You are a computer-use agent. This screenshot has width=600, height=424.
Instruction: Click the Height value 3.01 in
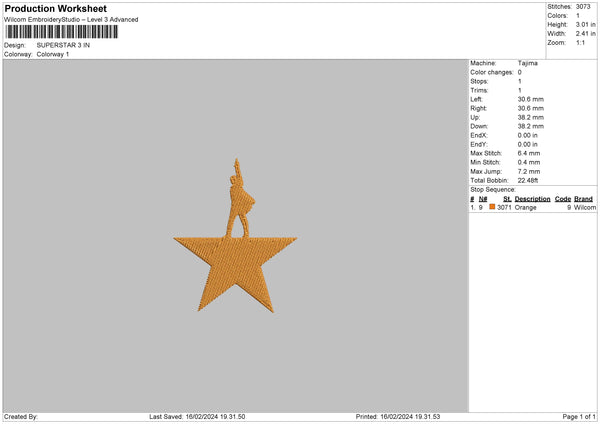pyautogui.click(x=585, y=24)
